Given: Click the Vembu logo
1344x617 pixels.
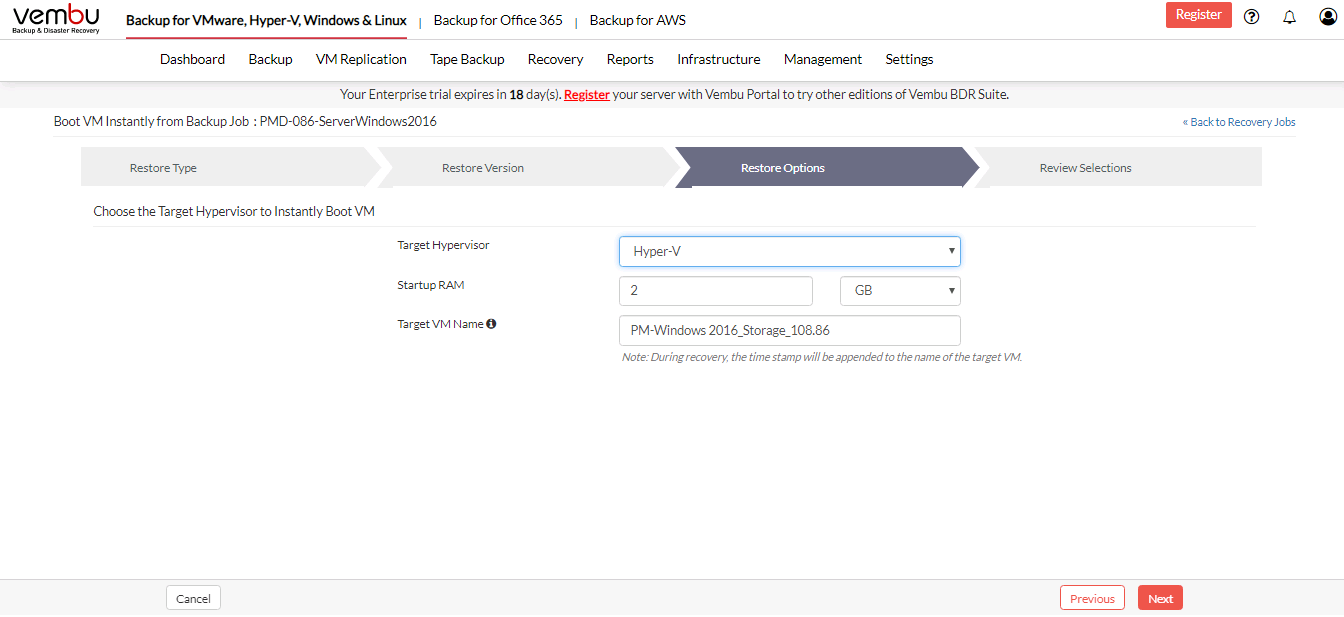Looking at the screenshot, I should coord(56,19).
